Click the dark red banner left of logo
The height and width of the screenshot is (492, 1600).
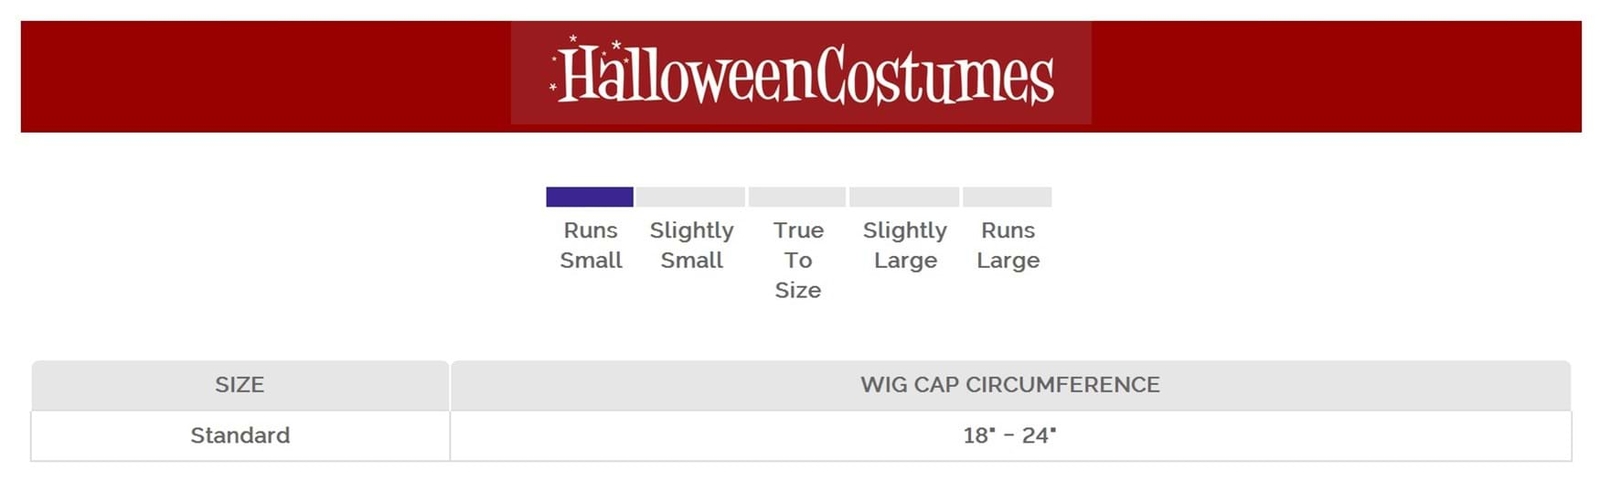point(266,76)
